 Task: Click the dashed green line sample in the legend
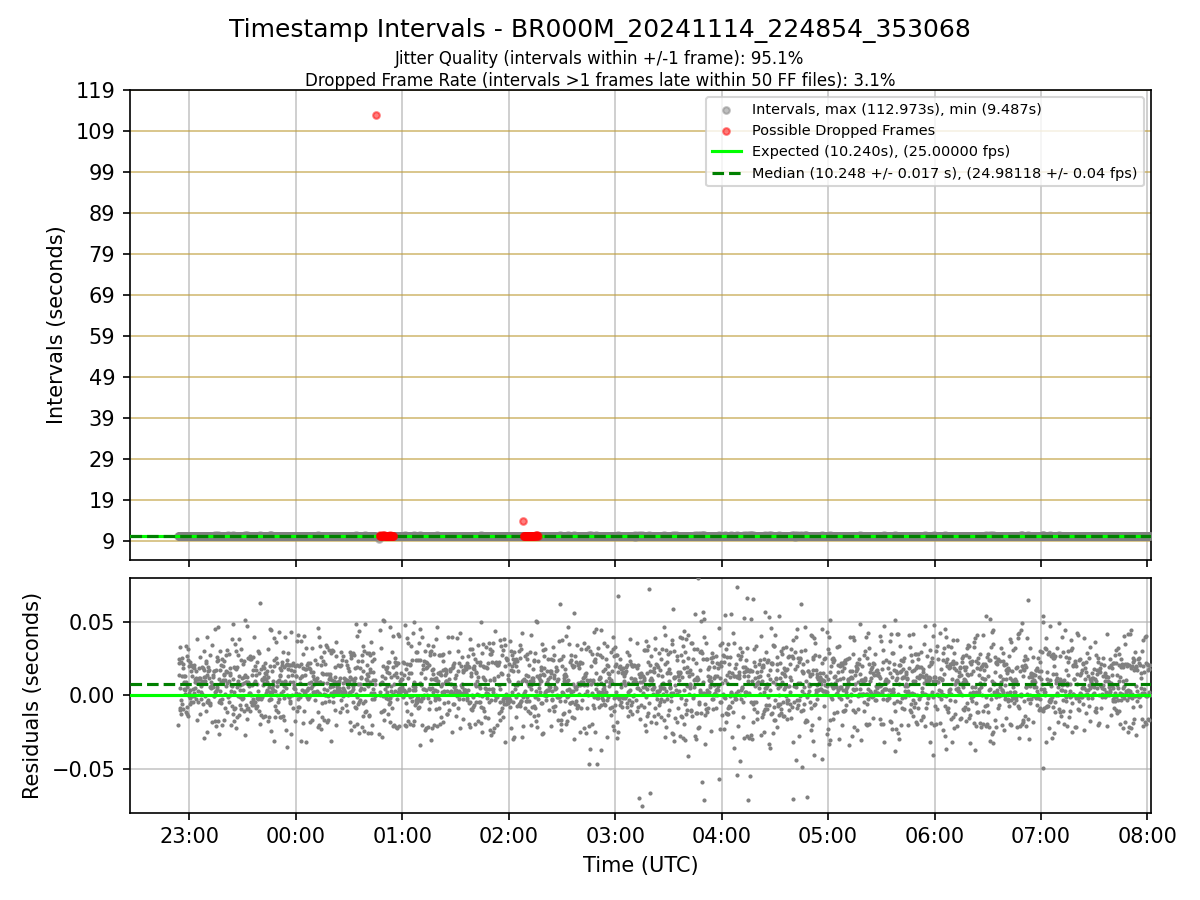(x=727, y=174)
